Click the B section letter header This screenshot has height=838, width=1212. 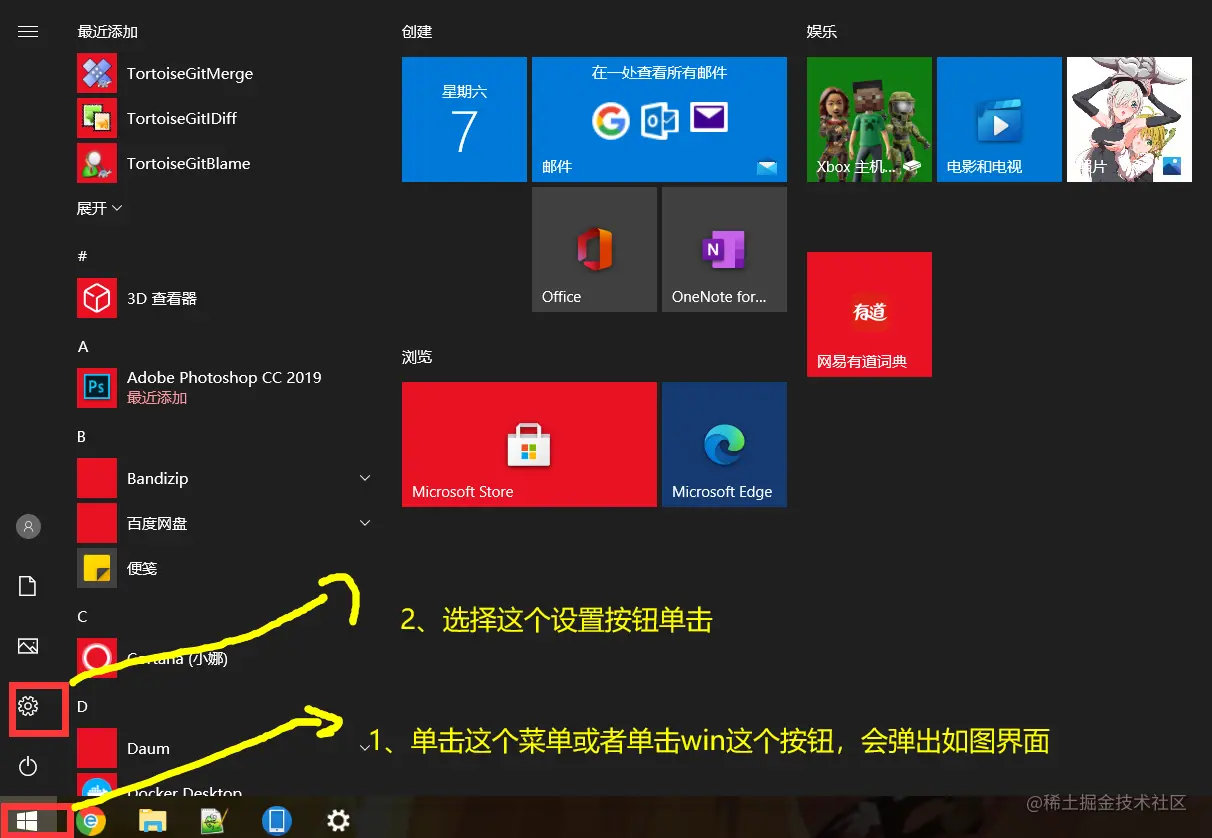pyautogui.click(x=82, y=436)
